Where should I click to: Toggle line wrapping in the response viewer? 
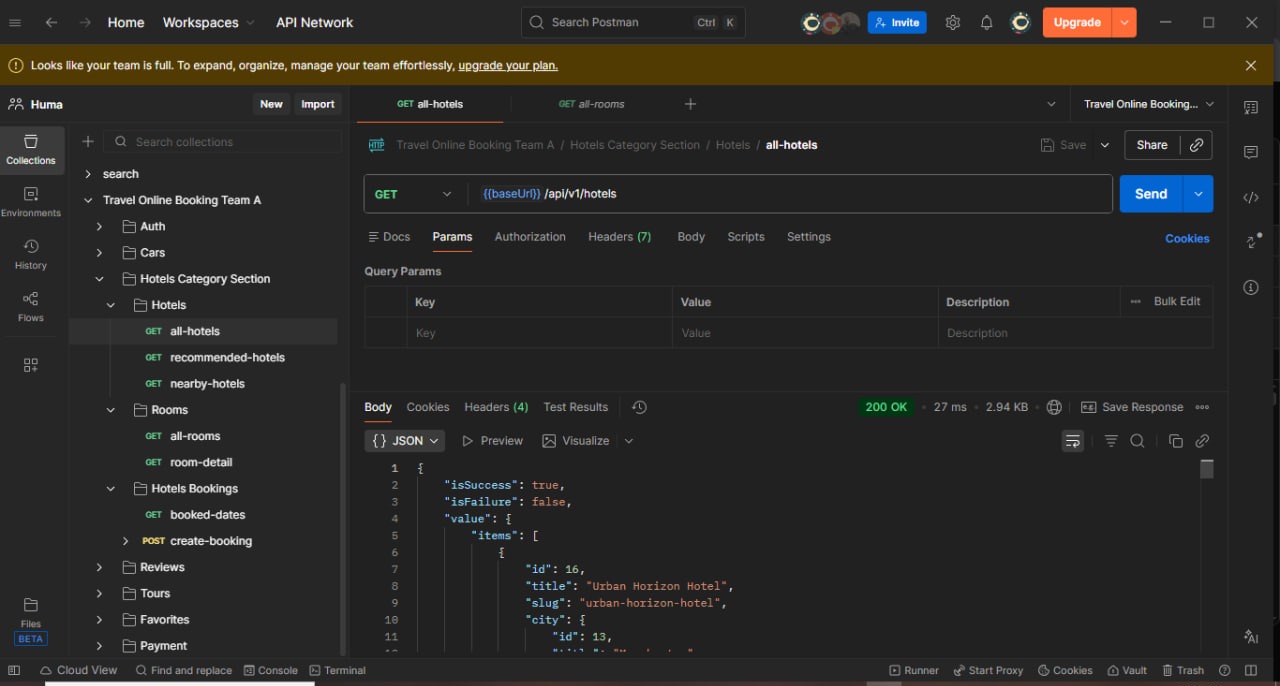tap(1073, 440)
